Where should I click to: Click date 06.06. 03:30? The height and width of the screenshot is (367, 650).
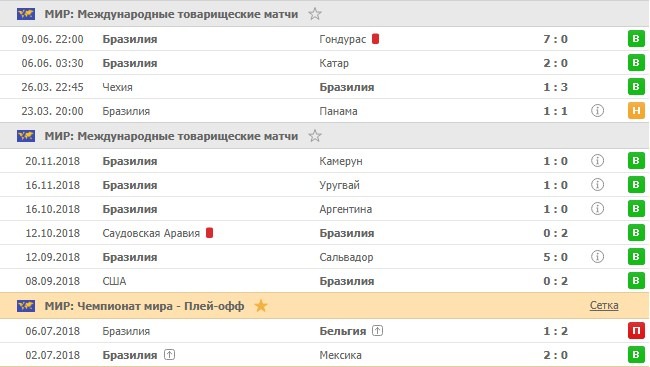[52, 63]
